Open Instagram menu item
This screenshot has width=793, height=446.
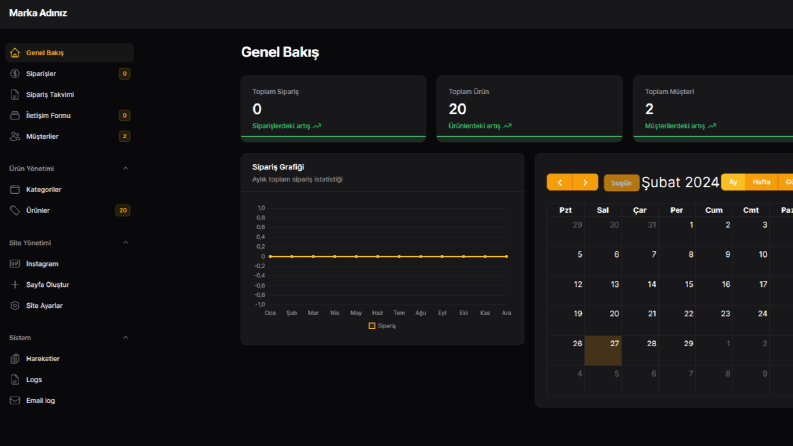[x=69, y=263]
